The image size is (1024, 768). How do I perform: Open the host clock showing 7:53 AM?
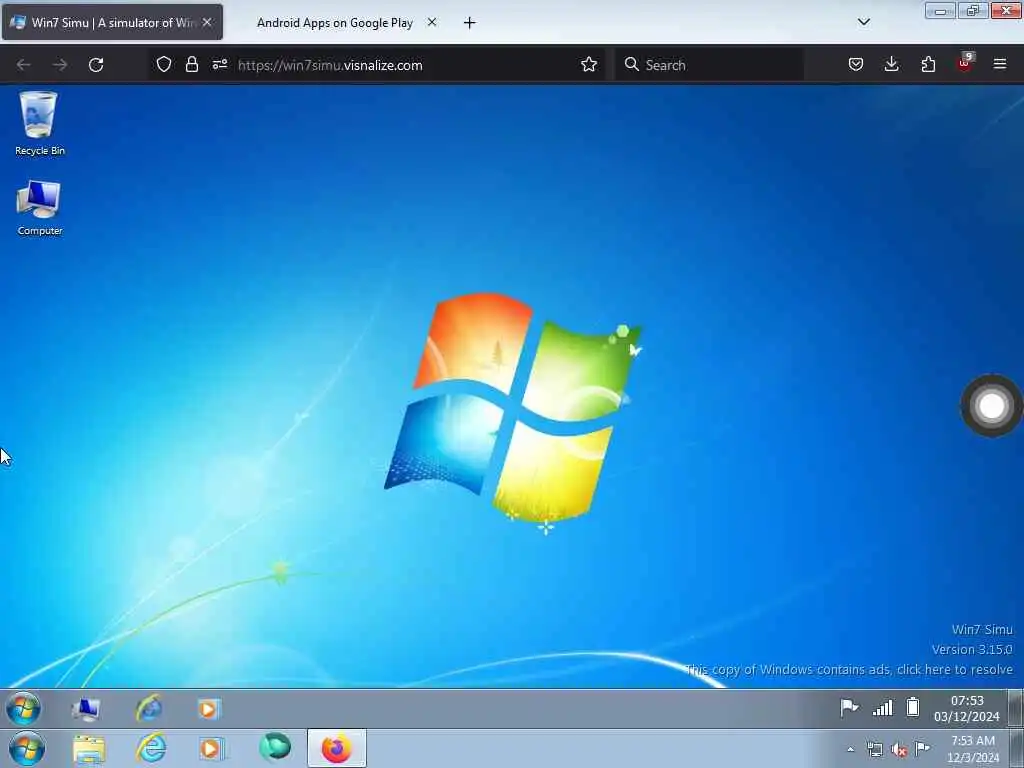(973, 749)
